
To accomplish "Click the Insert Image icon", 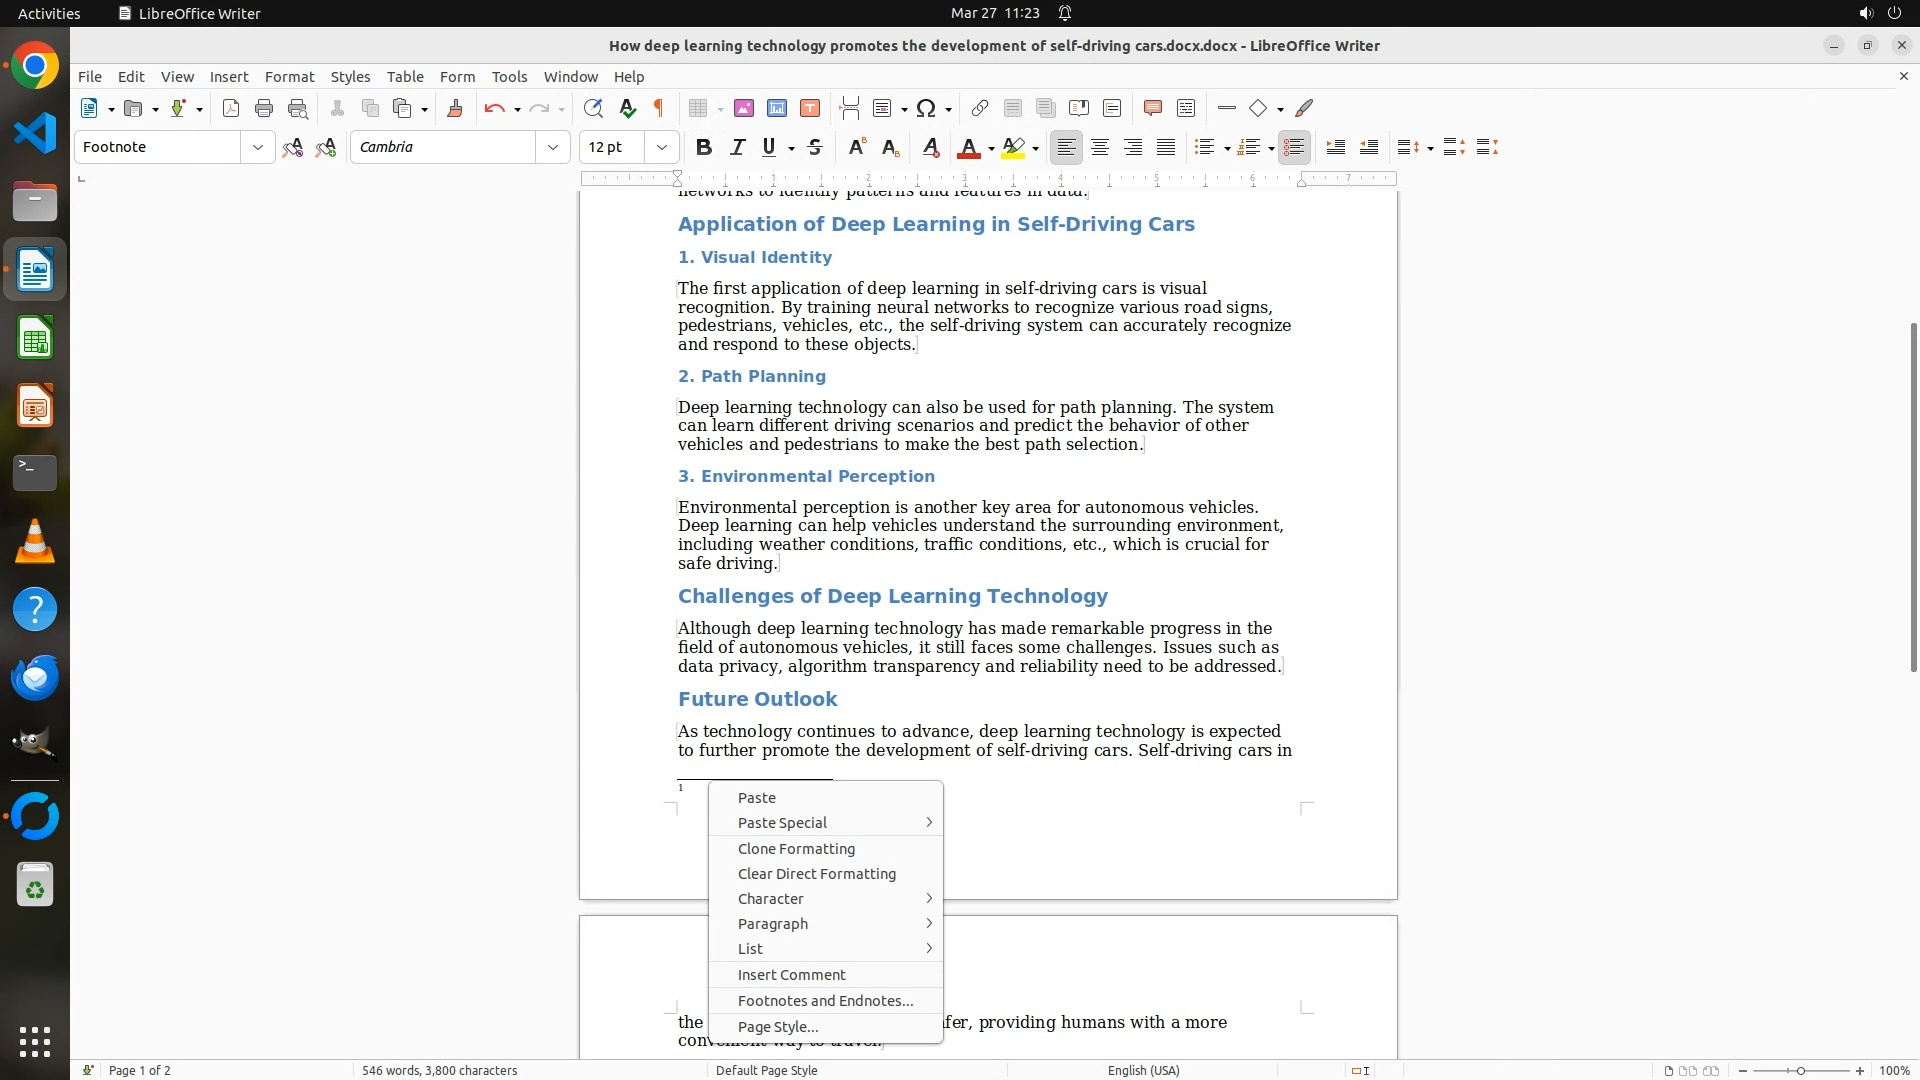I will (x=744, y=109).
